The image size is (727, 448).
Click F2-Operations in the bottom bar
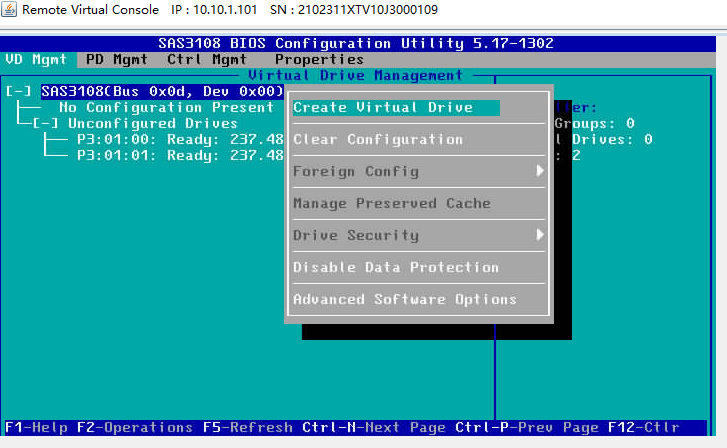[x=134, y=427]
